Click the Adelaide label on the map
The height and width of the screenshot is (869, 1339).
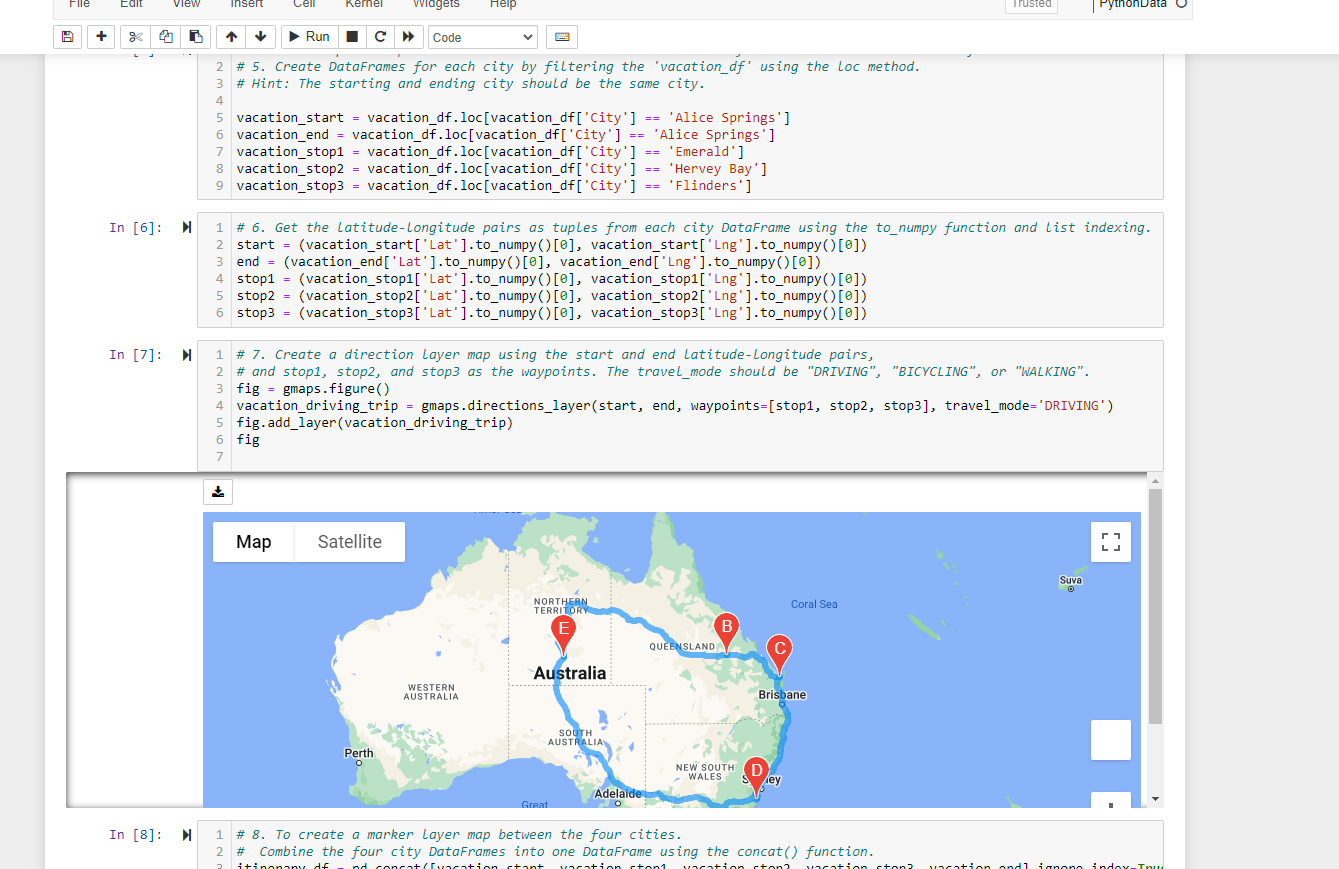[617, 794]
